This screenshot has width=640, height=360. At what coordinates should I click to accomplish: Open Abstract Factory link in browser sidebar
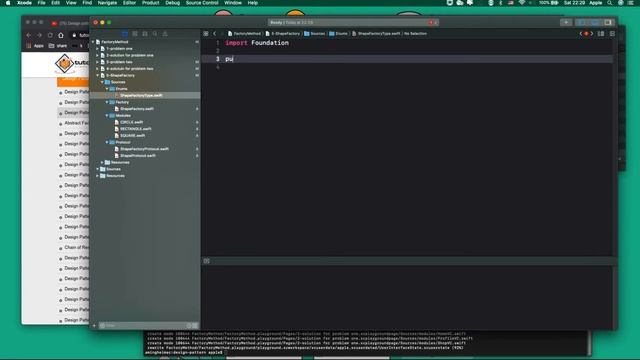click(76, 123)
